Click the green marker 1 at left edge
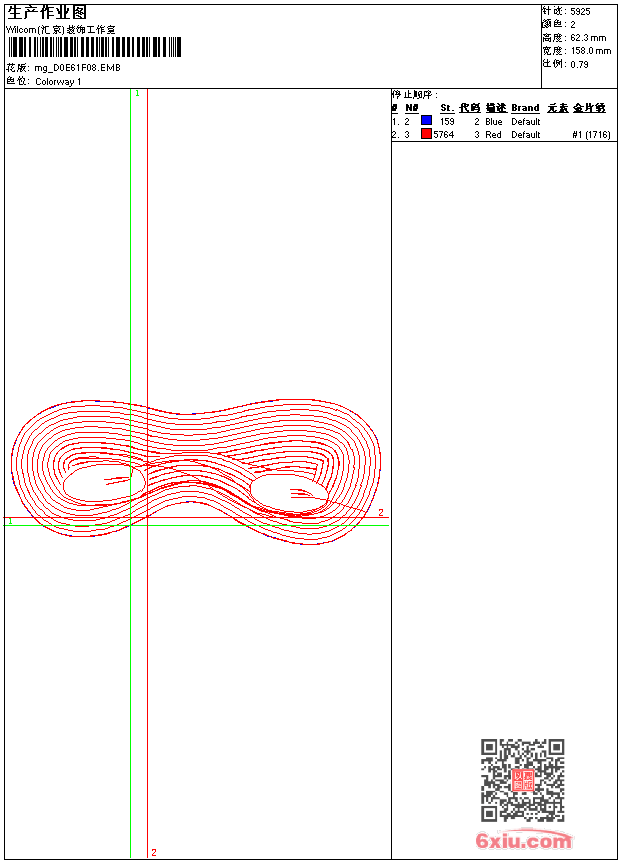The width and height of the screenshot is (620, 860). 10,521
